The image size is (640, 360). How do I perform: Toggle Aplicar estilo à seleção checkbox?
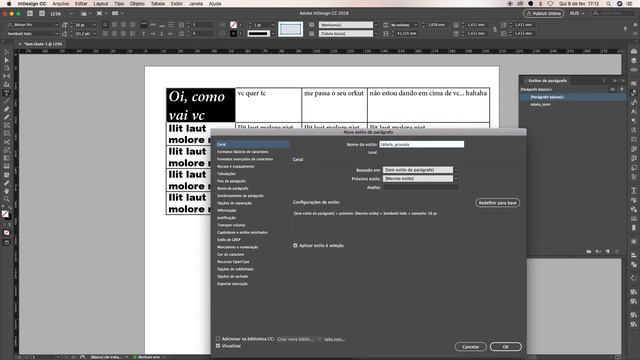coord(295,245)
